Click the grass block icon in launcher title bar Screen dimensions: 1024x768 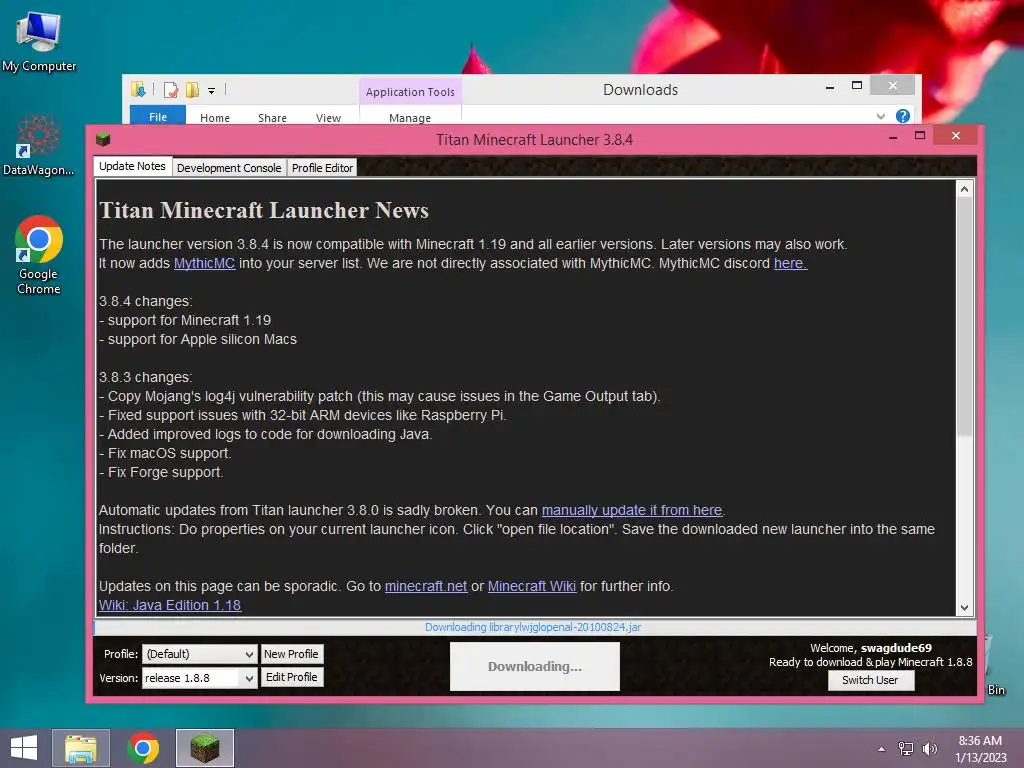(103, 139)
